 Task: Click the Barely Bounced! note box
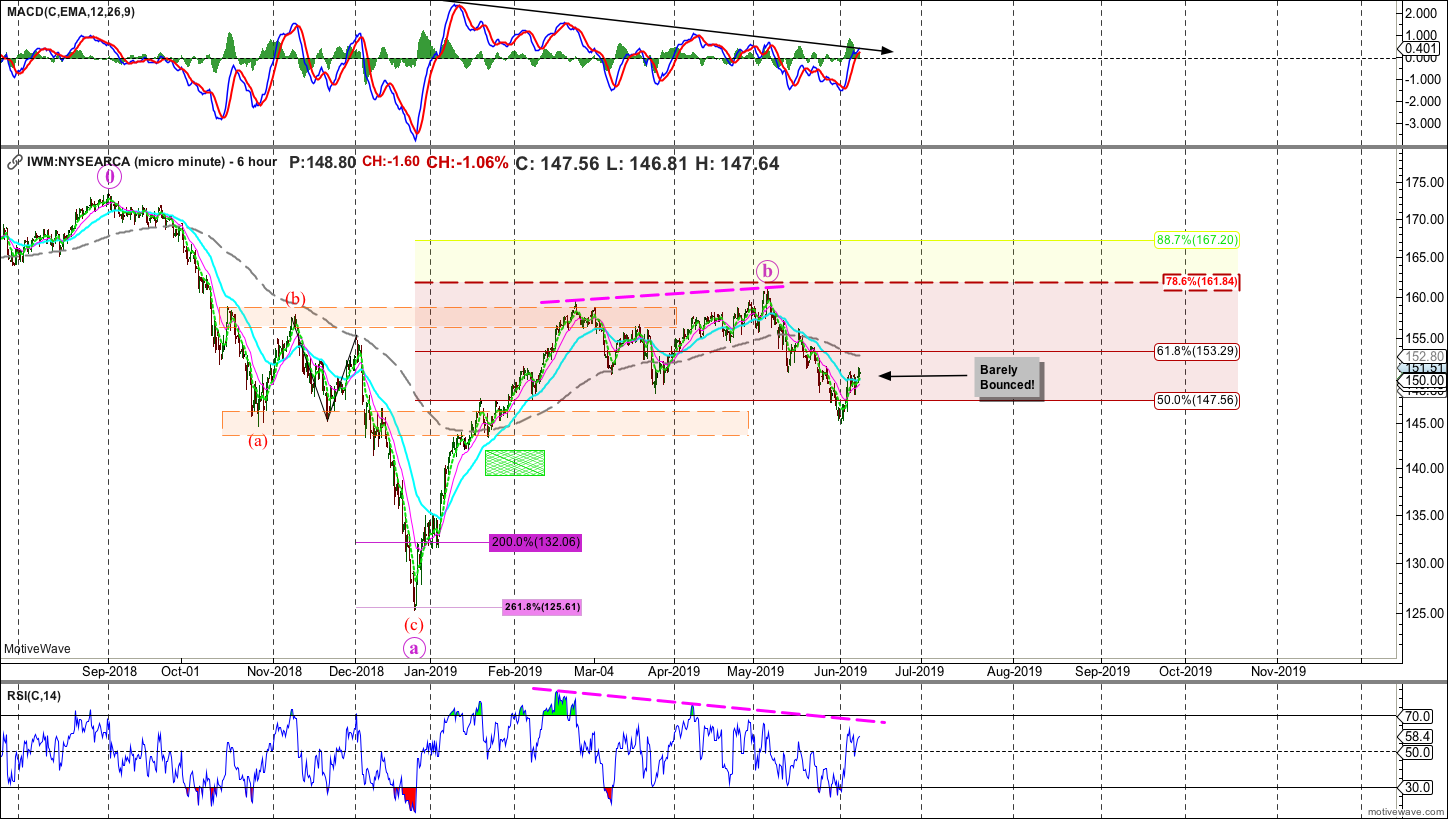pyautogui.click(x=1008, y=378)
